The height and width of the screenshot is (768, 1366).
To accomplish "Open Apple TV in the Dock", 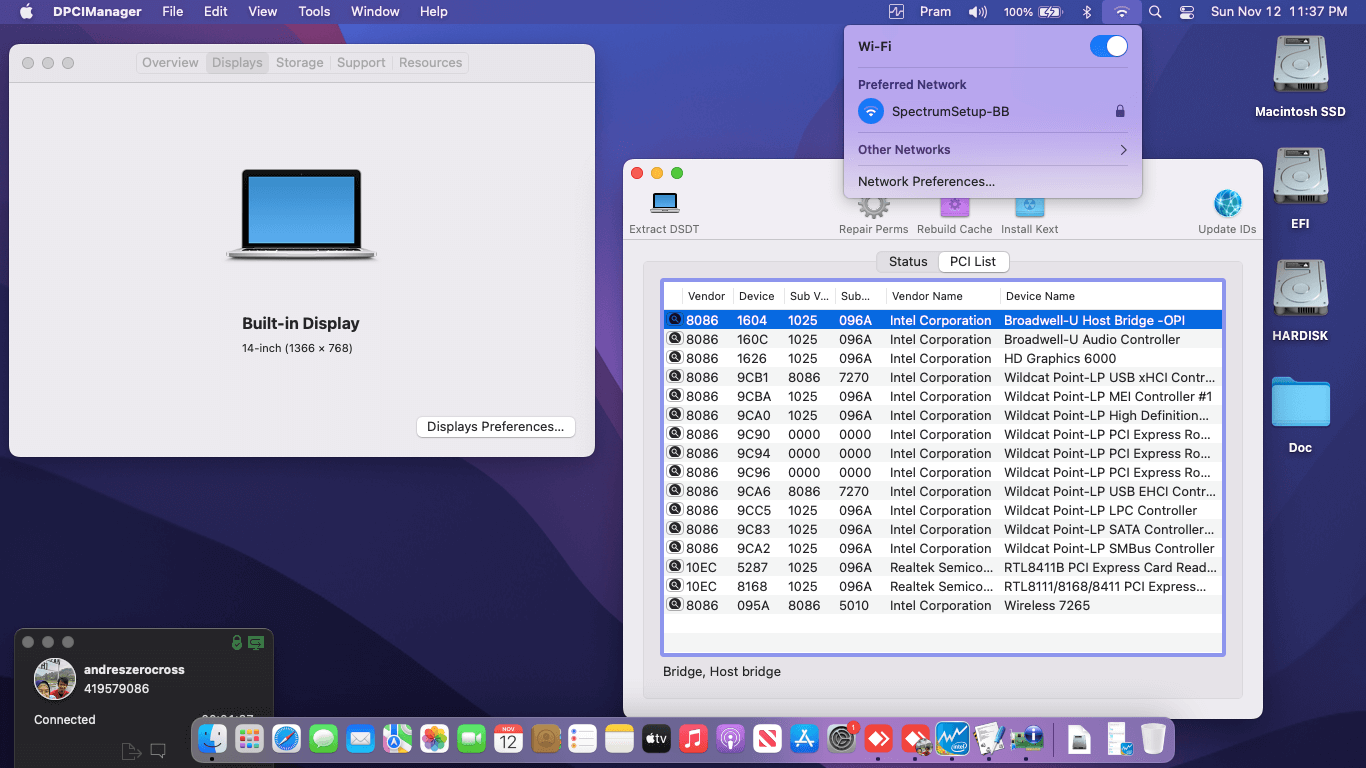I will pyautogui.click(x=656, y=739).
